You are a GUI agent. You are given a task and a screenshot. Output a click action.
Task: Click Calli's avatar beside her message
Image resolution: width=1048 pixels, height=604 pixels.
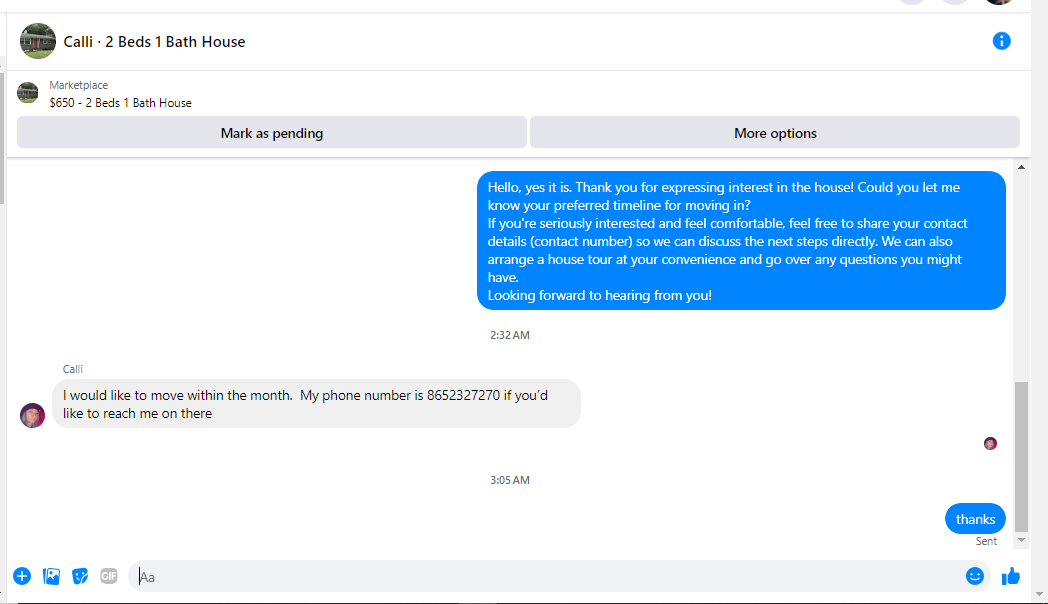coord(32,416)
